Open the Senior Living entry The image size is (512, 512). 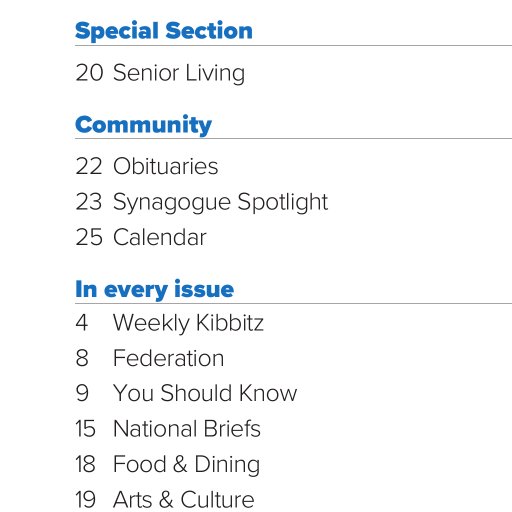[179, 73]
